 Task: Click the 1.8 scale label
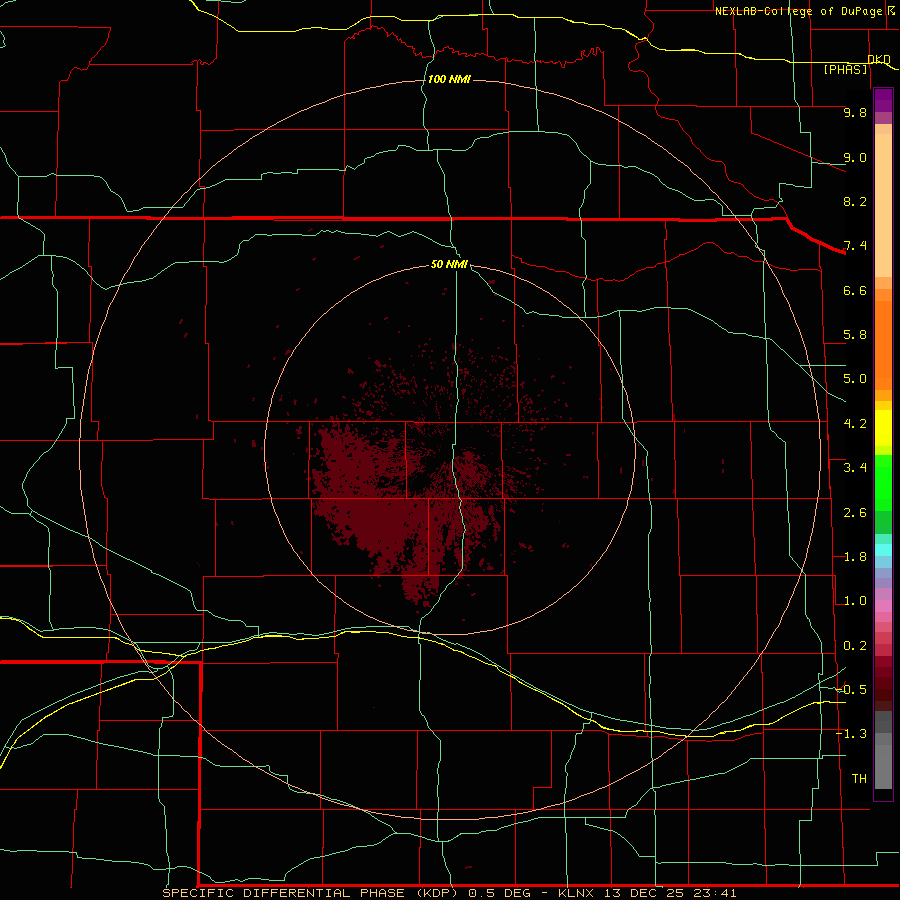point(855,557)
